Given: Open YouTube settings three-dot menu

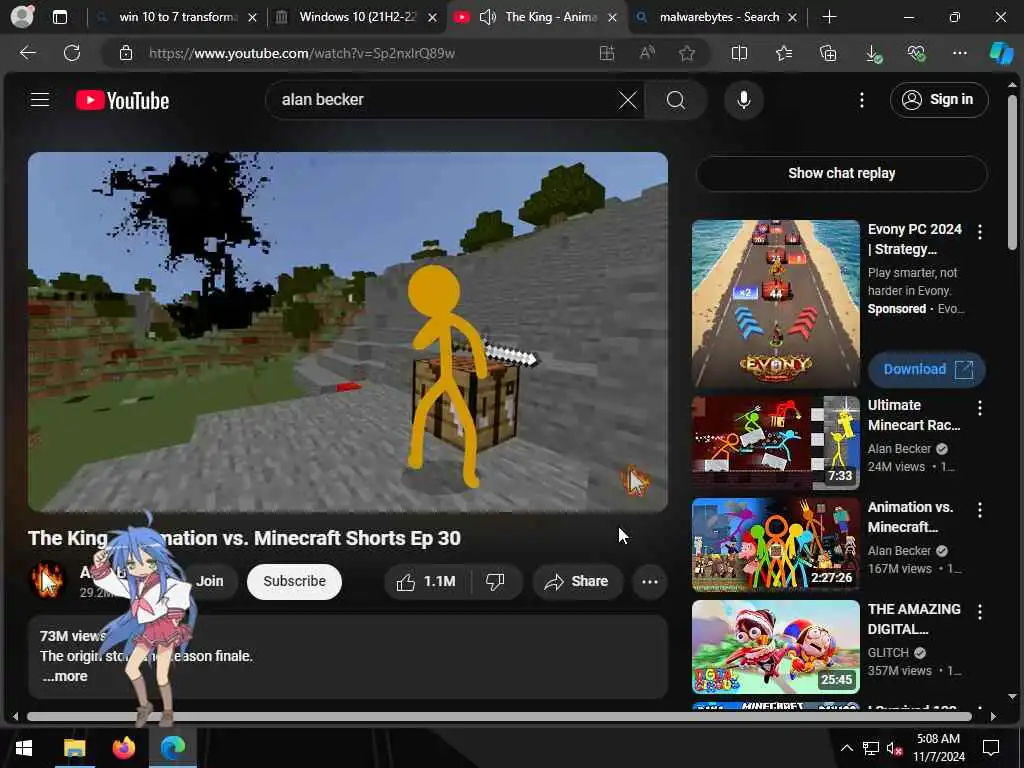Looking at the screenshot, I should 861,100.
